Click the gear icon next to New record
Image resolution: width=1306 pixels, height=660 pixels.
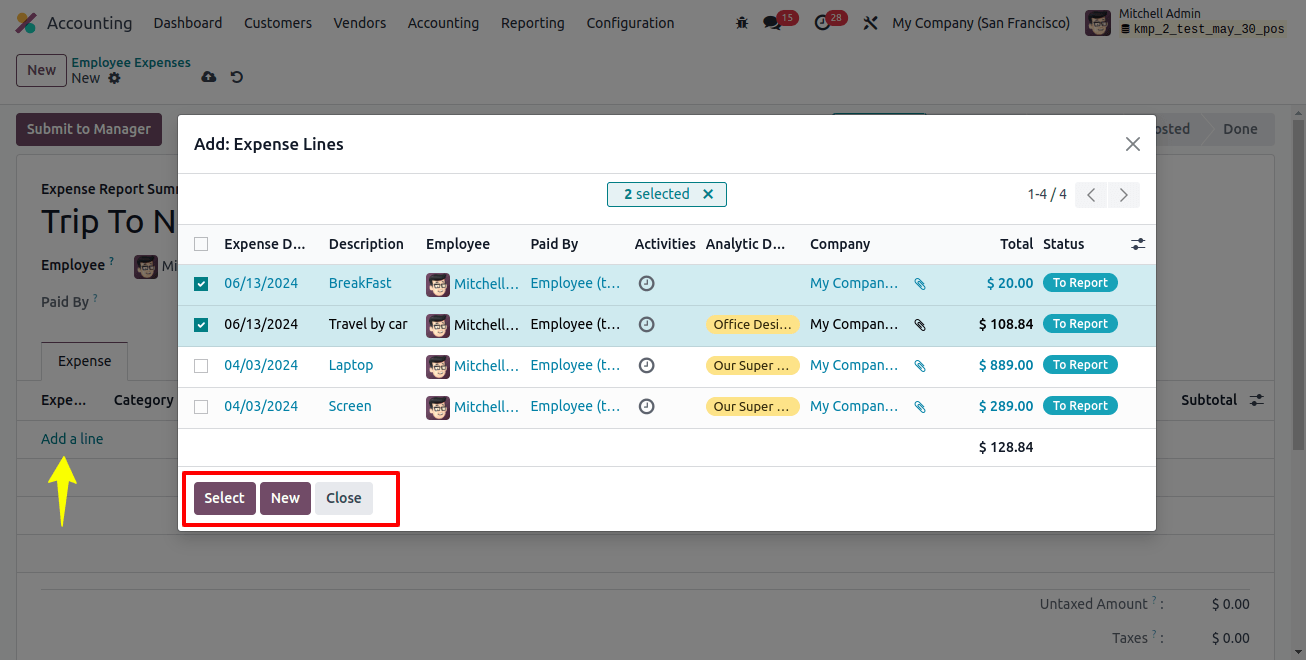[114, 78]
